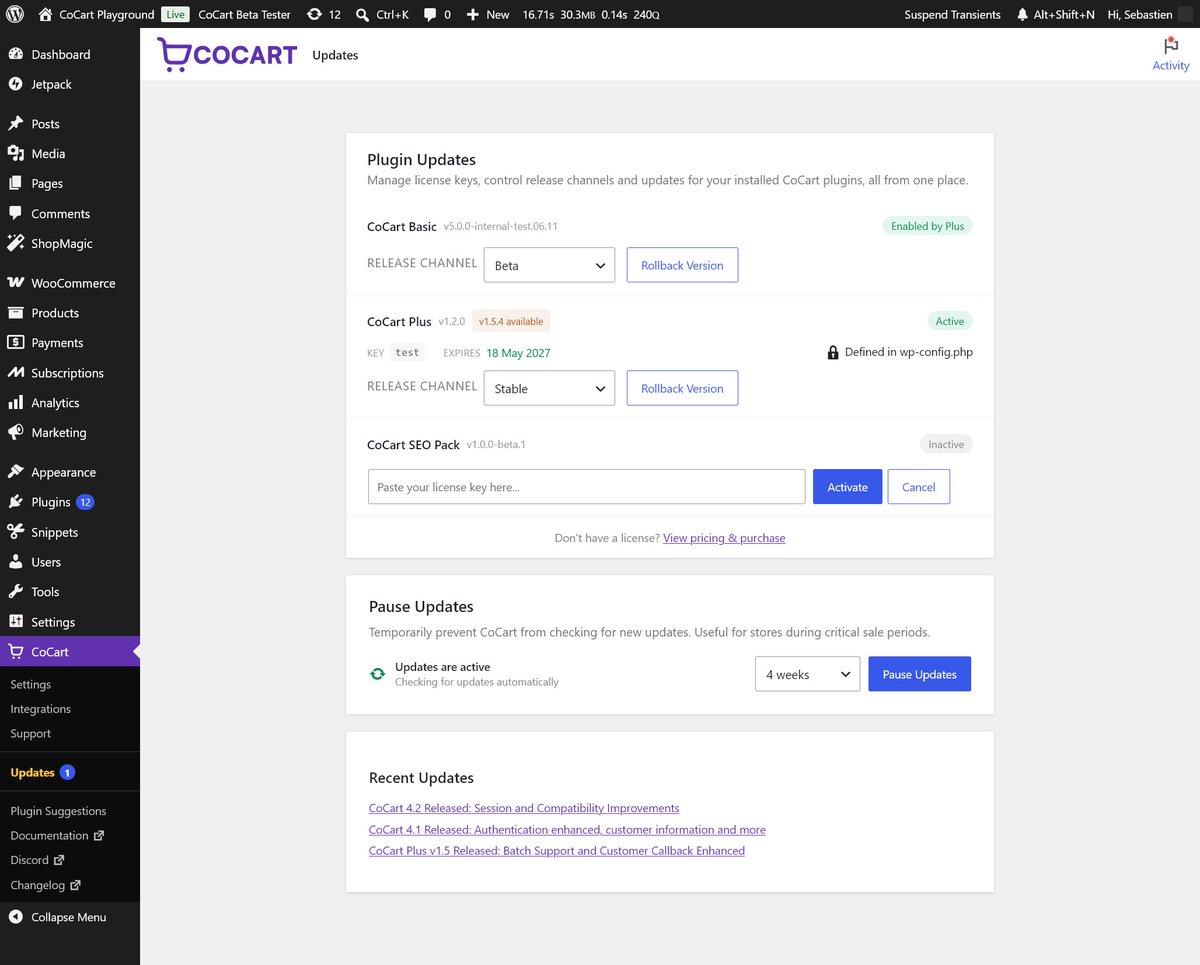
Task: Open CoCart Plus v1.5 Released link
Action: [557, 851]
